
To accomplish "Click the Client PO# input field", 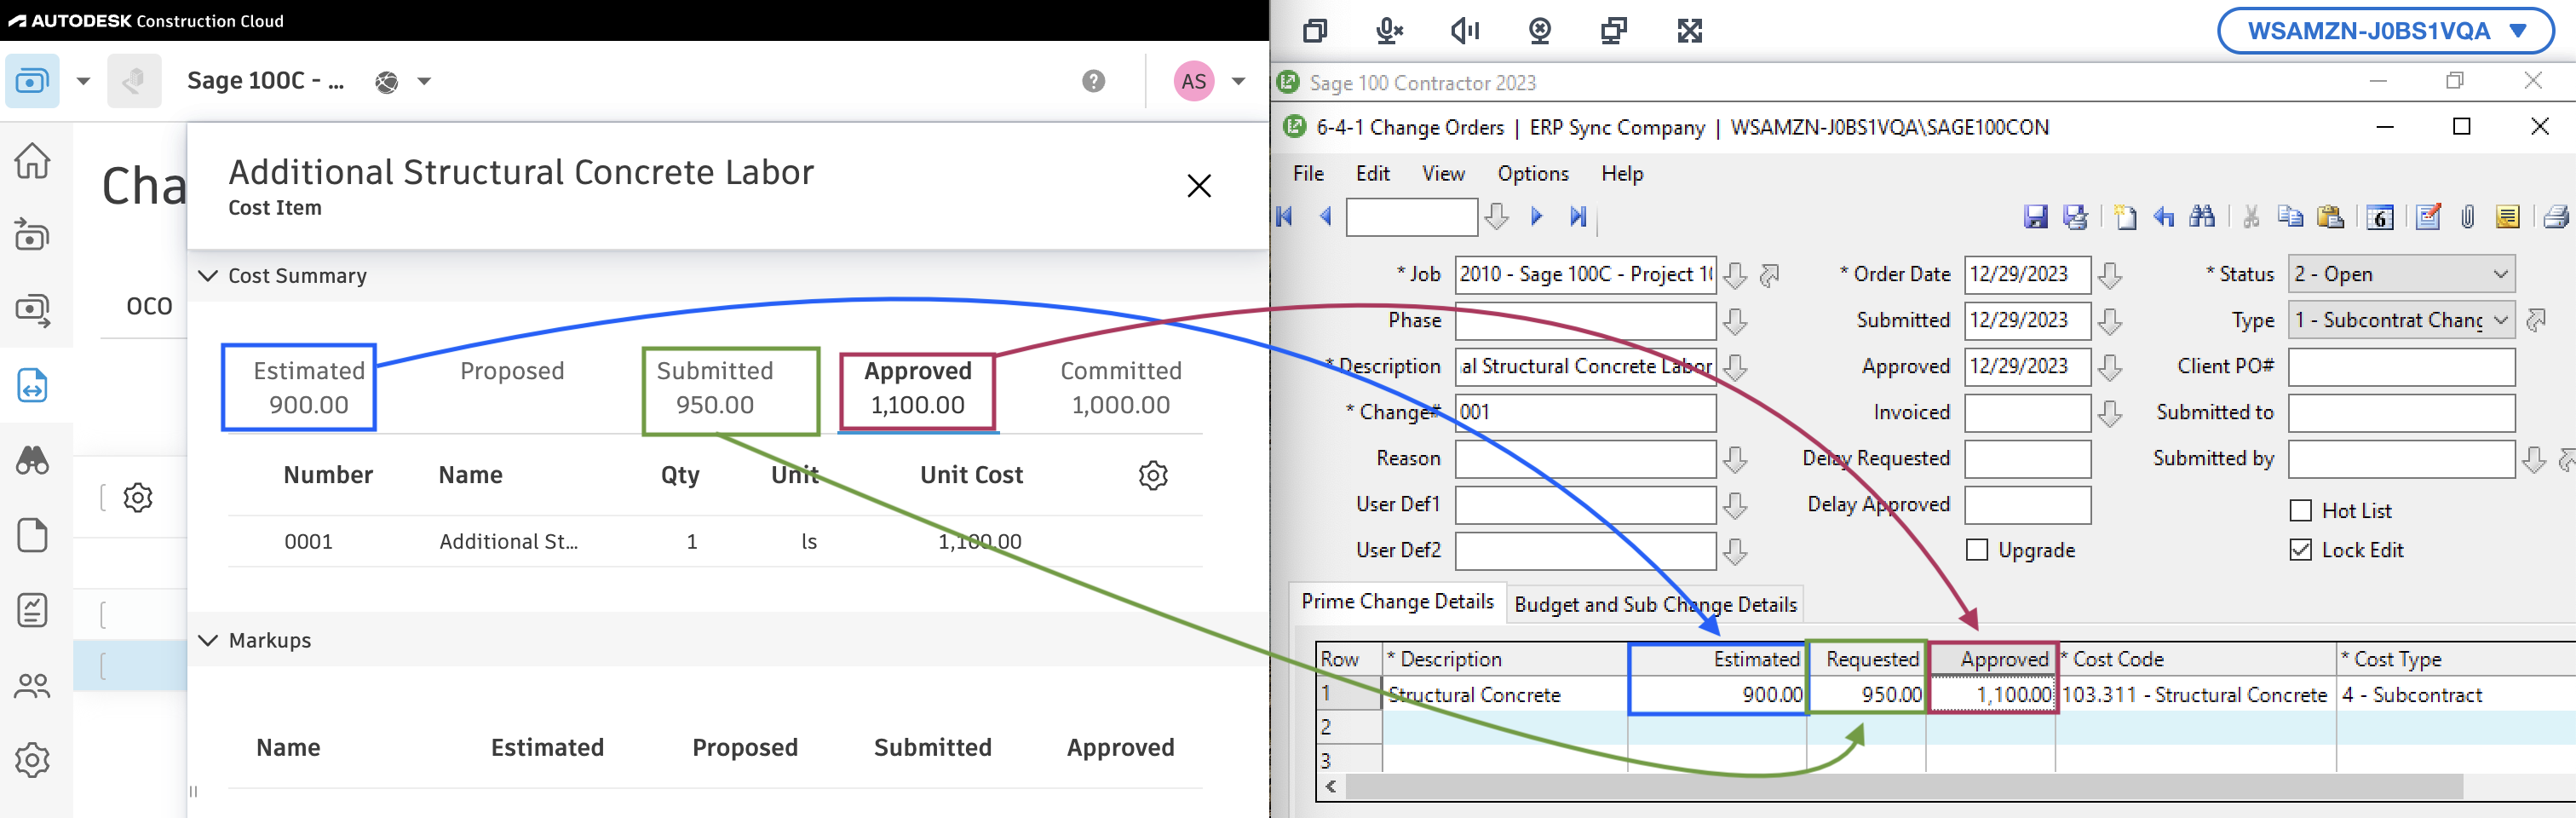I will [2401, 366].
